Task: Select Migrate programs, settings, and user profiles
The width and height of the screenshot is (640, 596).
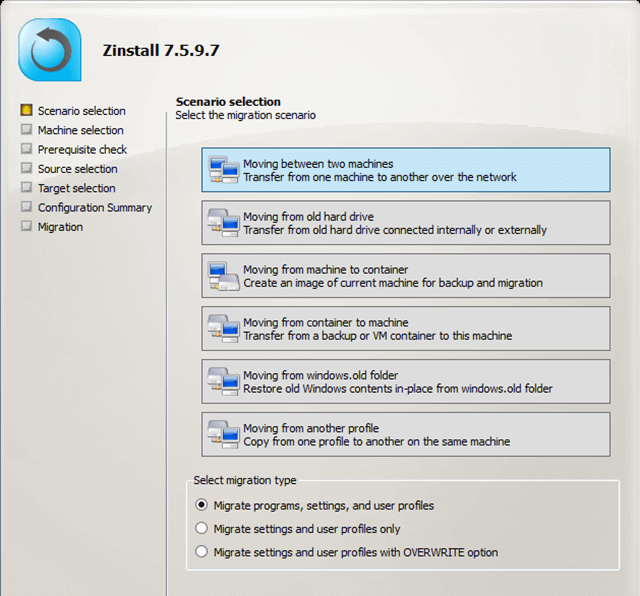Action: pyautogui.click(x=201, y=505)
